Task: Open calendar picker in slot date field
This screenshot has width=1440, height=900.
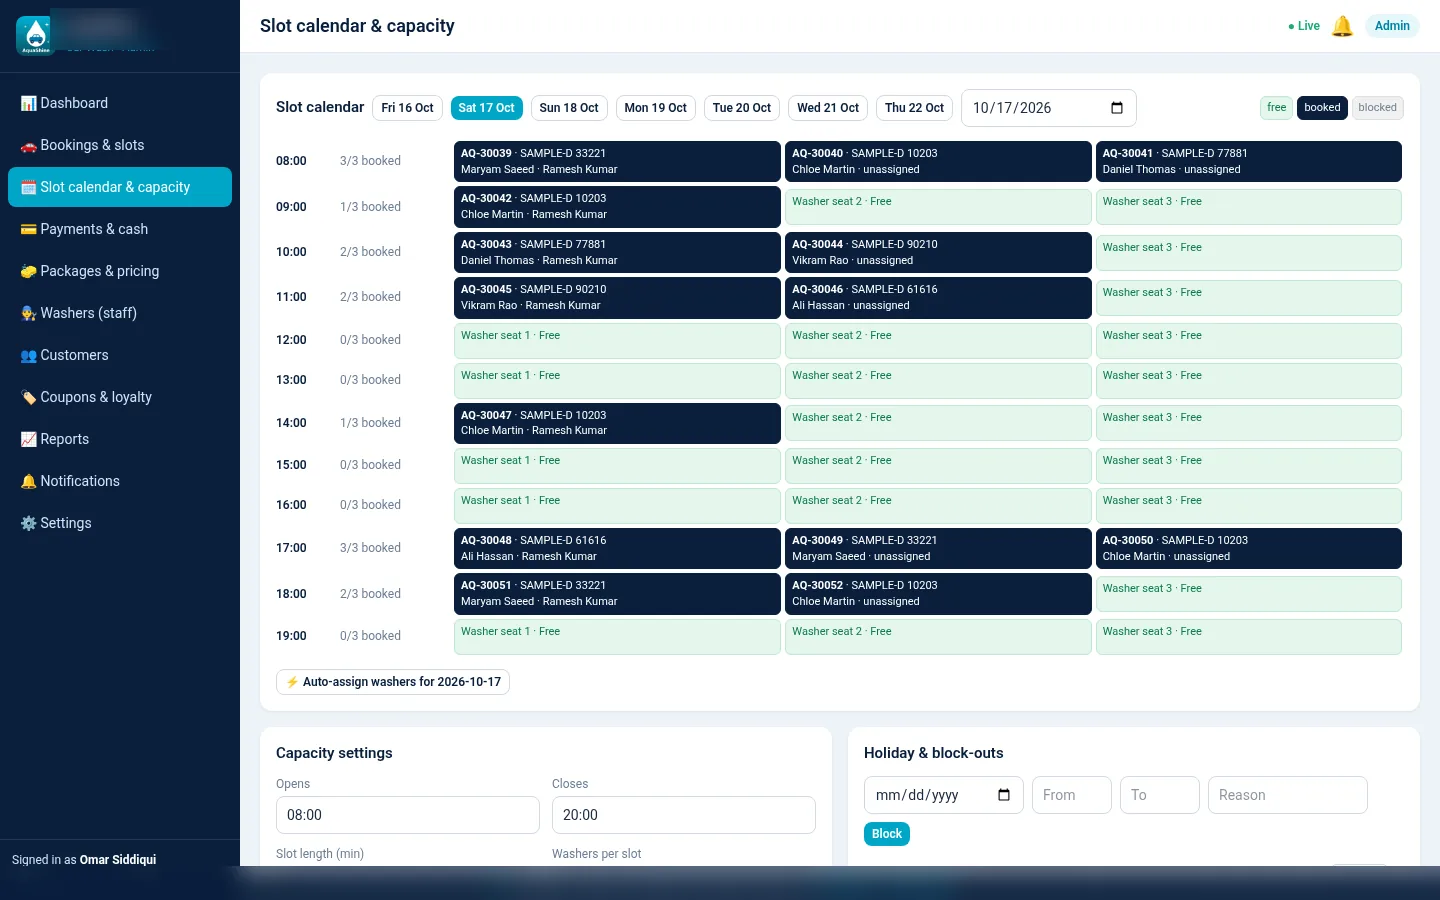Action: click(1117, 108)
